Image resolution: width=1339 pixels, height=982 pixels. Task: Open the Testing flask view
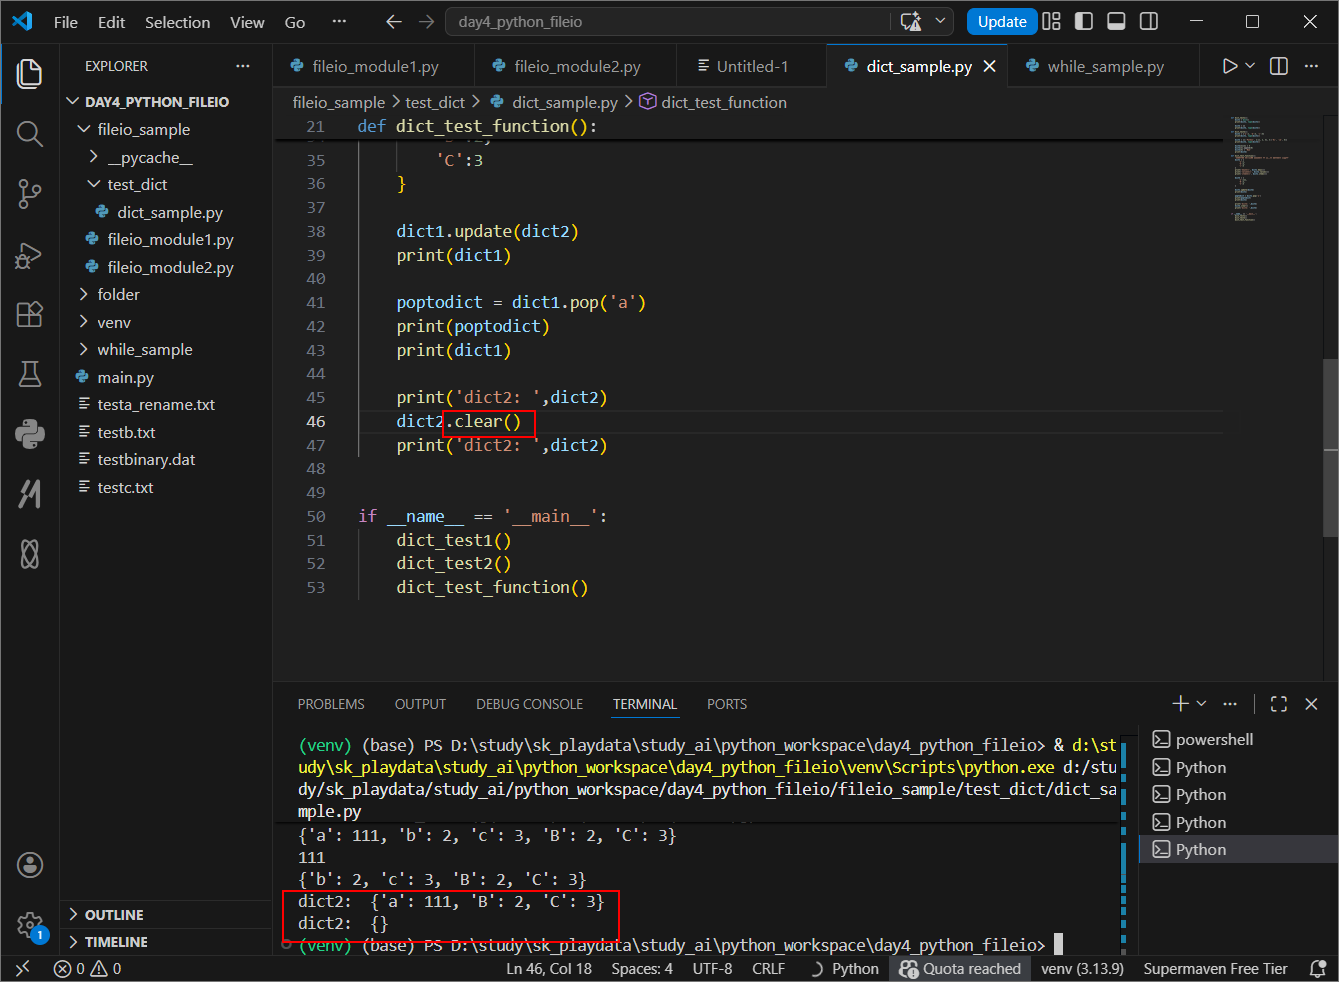click(30, 374)
